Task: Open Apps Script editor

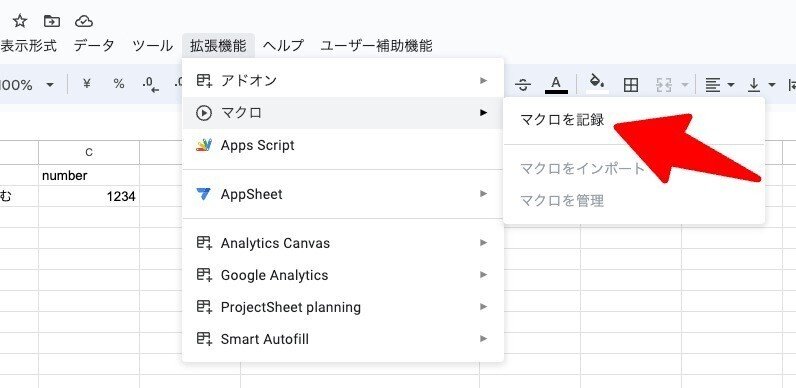Action: (343, 145)
